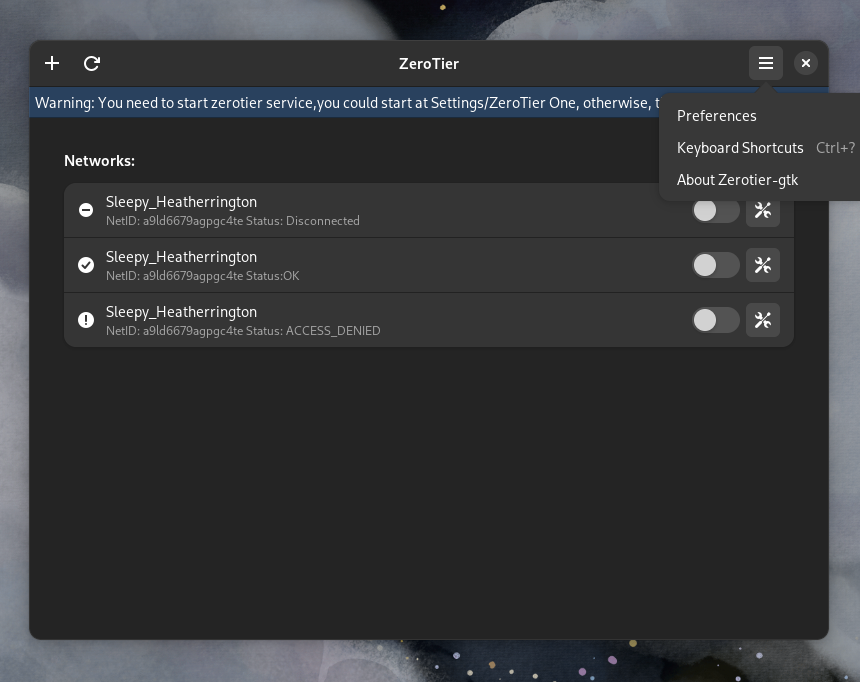This screenshot has height=682, width=860.
Task: Click the plus icon to add a network
Action: click(x=52, y=64)
